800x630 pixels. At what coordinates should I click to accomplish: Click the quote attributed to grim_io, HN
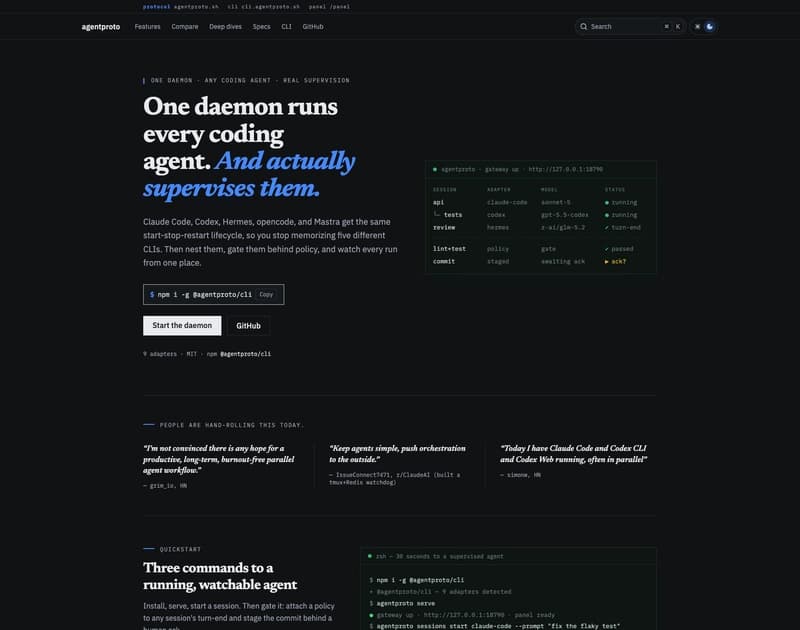[219, 459]
